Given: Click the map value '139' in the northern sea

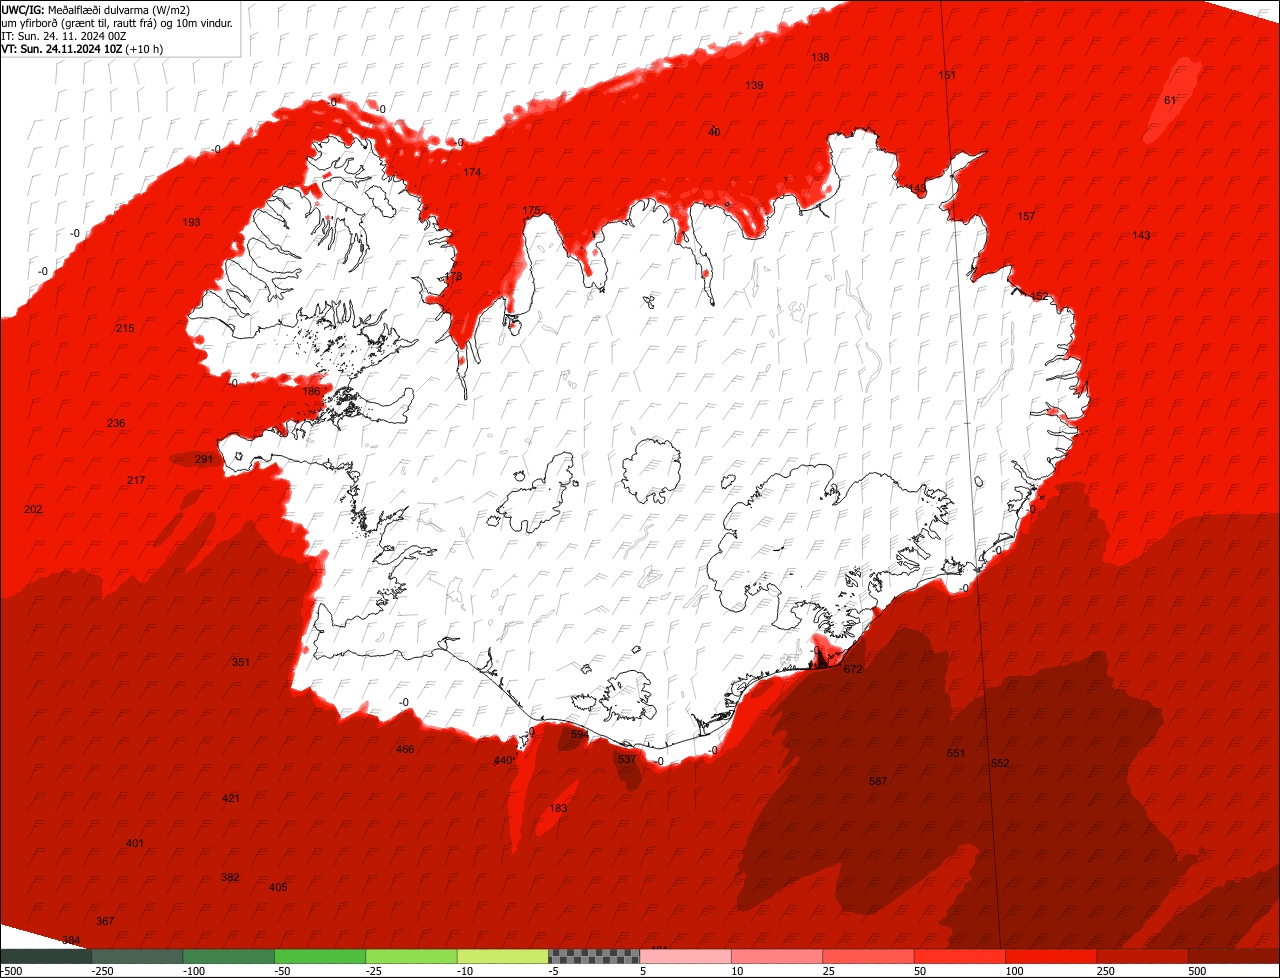Looking at the screenshot, I should tap(754, 85).
